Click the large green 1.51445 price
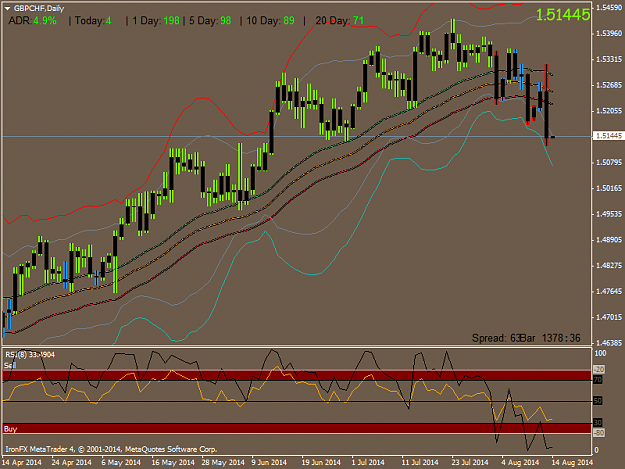 (x=563, y=15)
